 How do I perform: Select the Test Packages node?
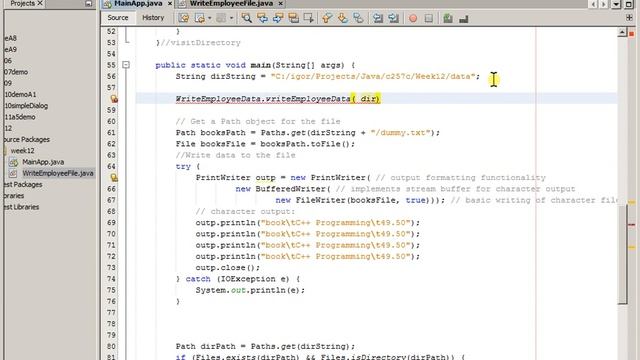(23, 184)
